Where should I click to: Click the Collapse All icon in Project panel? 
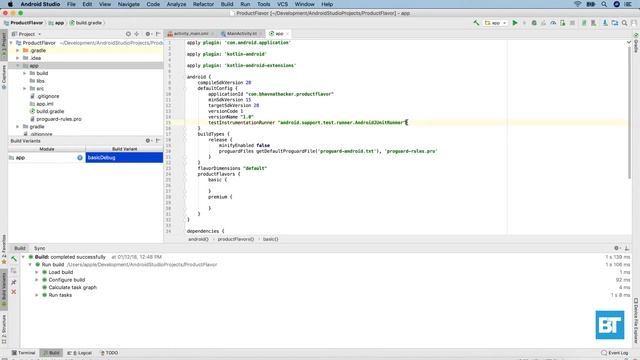tap(137, 34)
